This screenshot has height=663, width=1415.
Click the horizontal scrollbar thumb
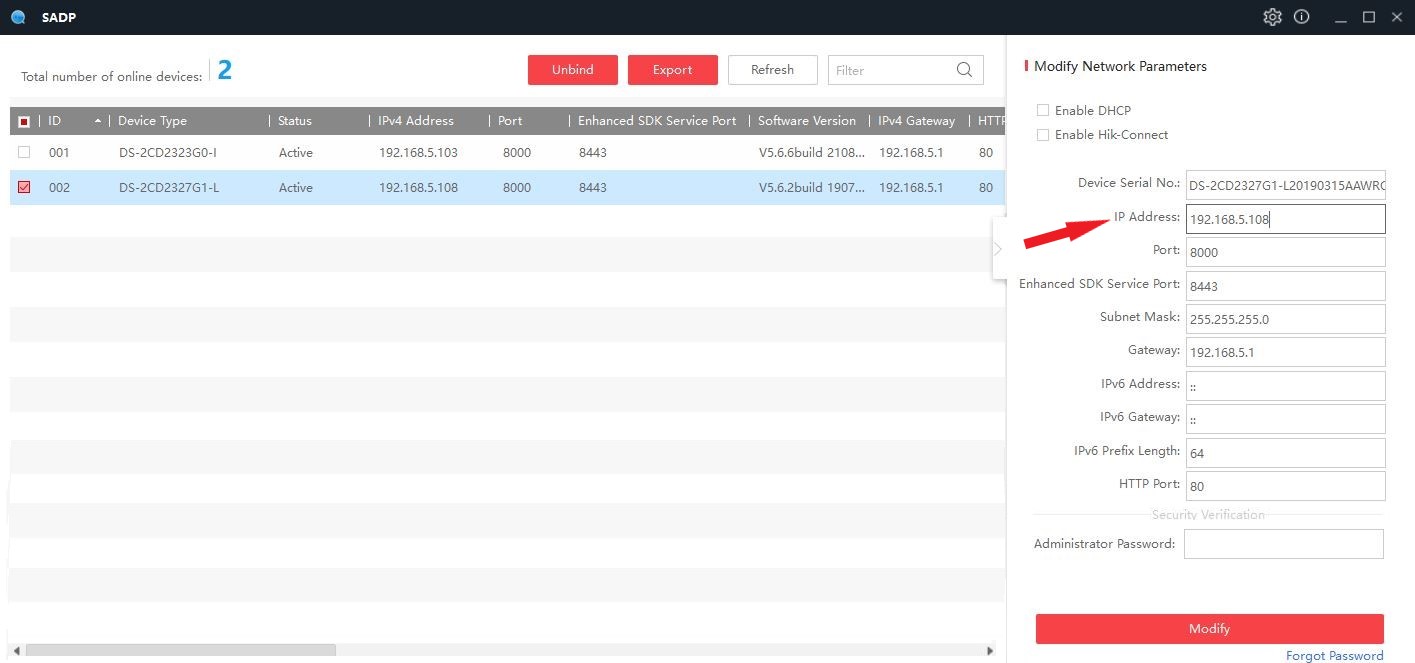[181, 650]
